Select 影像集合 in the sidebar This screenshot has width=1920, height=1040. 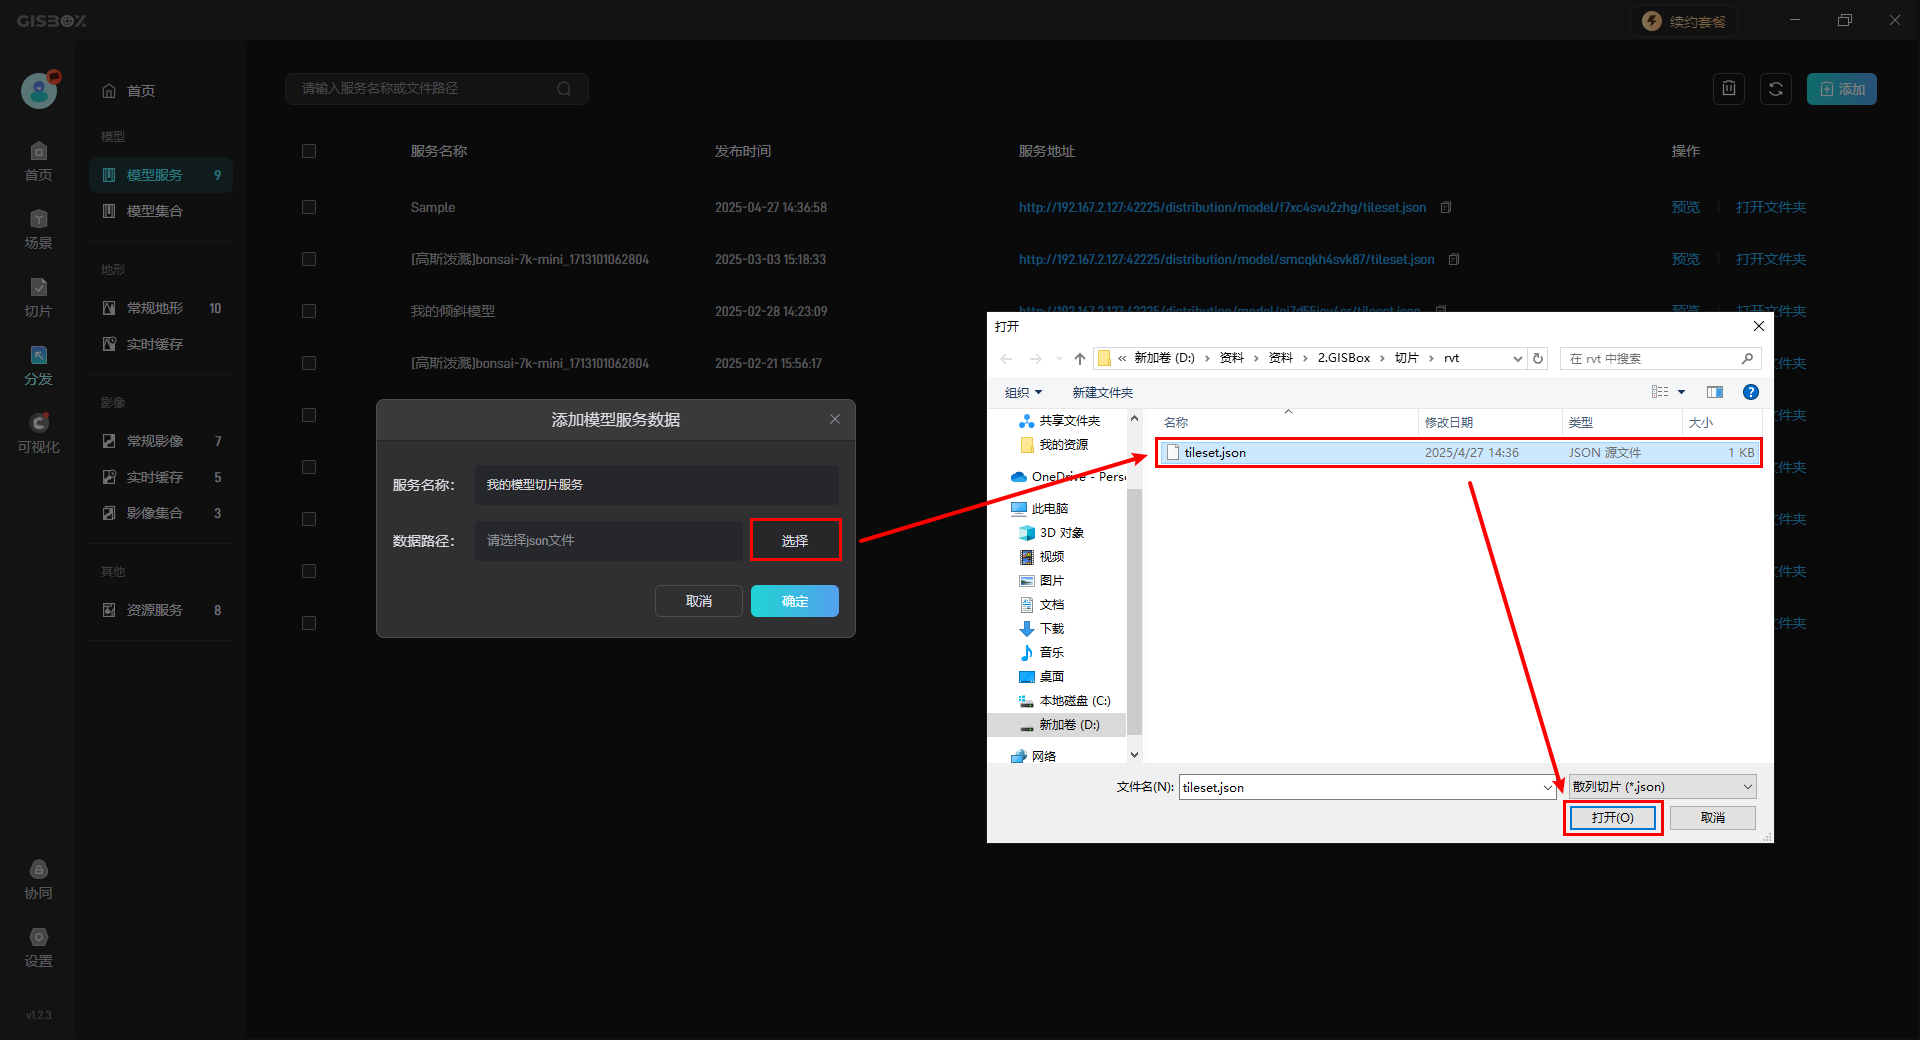(161, 513)
